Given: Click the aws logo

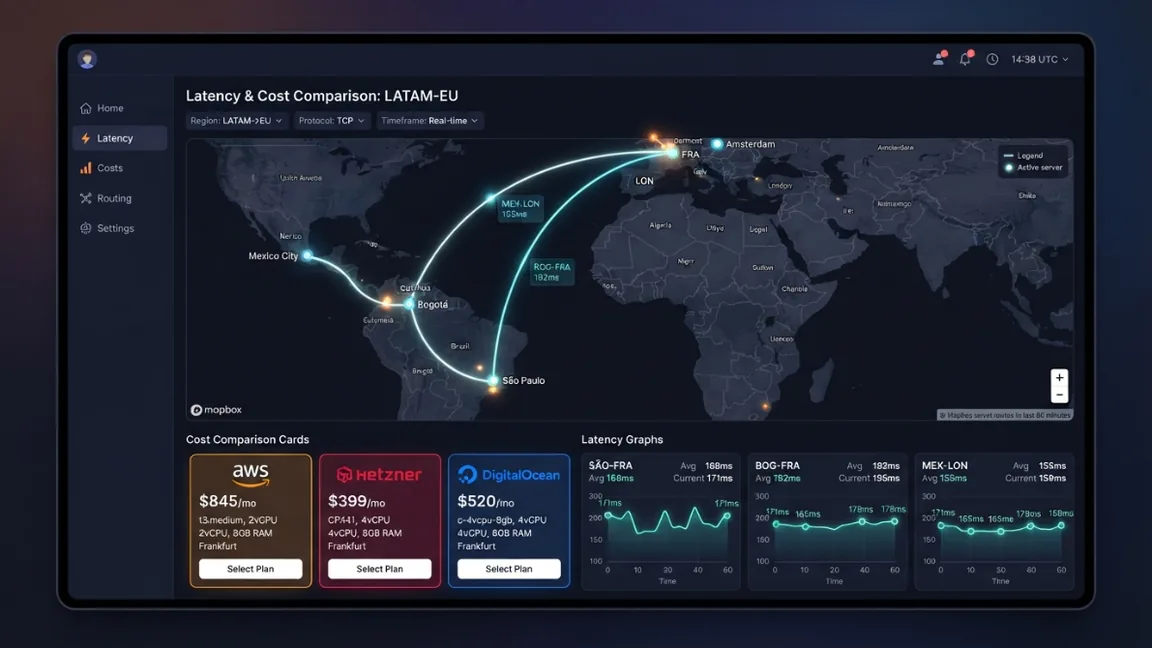Looking at the screenshot, I should 251,475.
